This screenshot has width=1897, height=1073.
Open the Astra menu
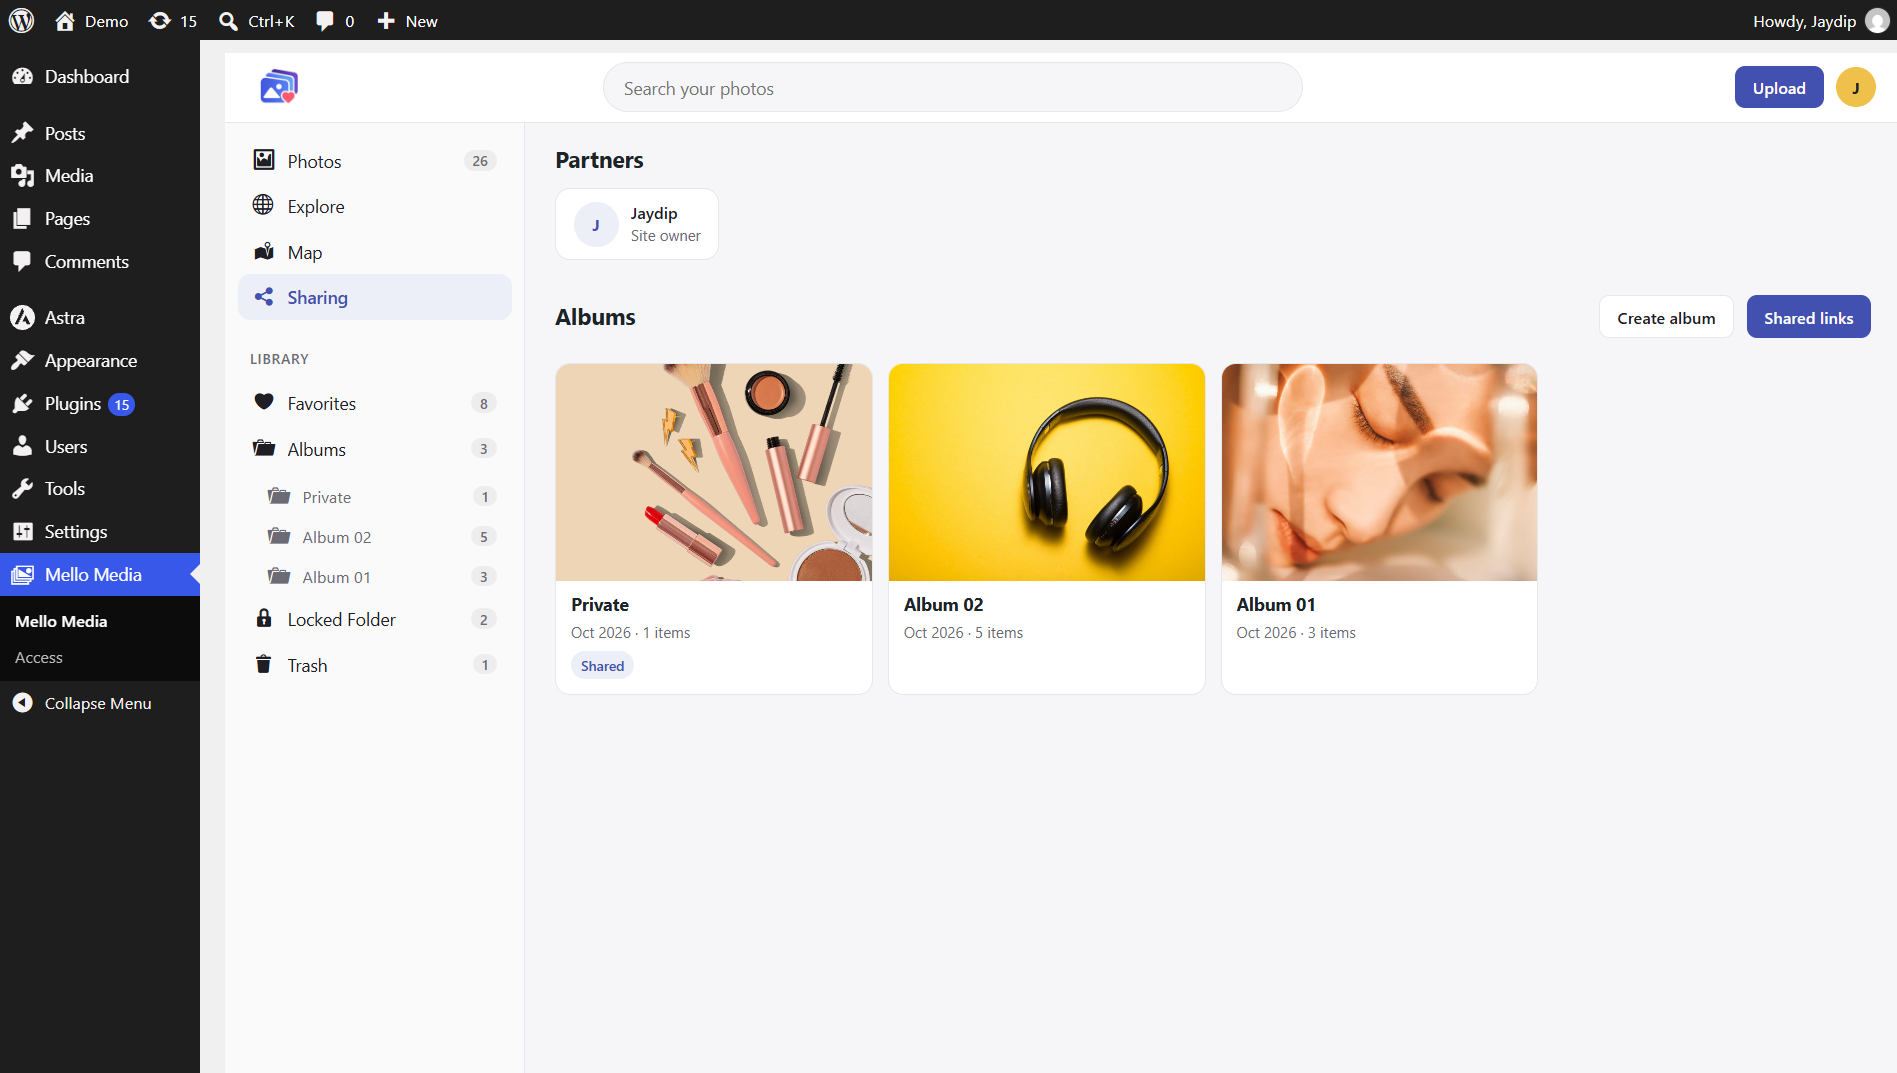100,318
